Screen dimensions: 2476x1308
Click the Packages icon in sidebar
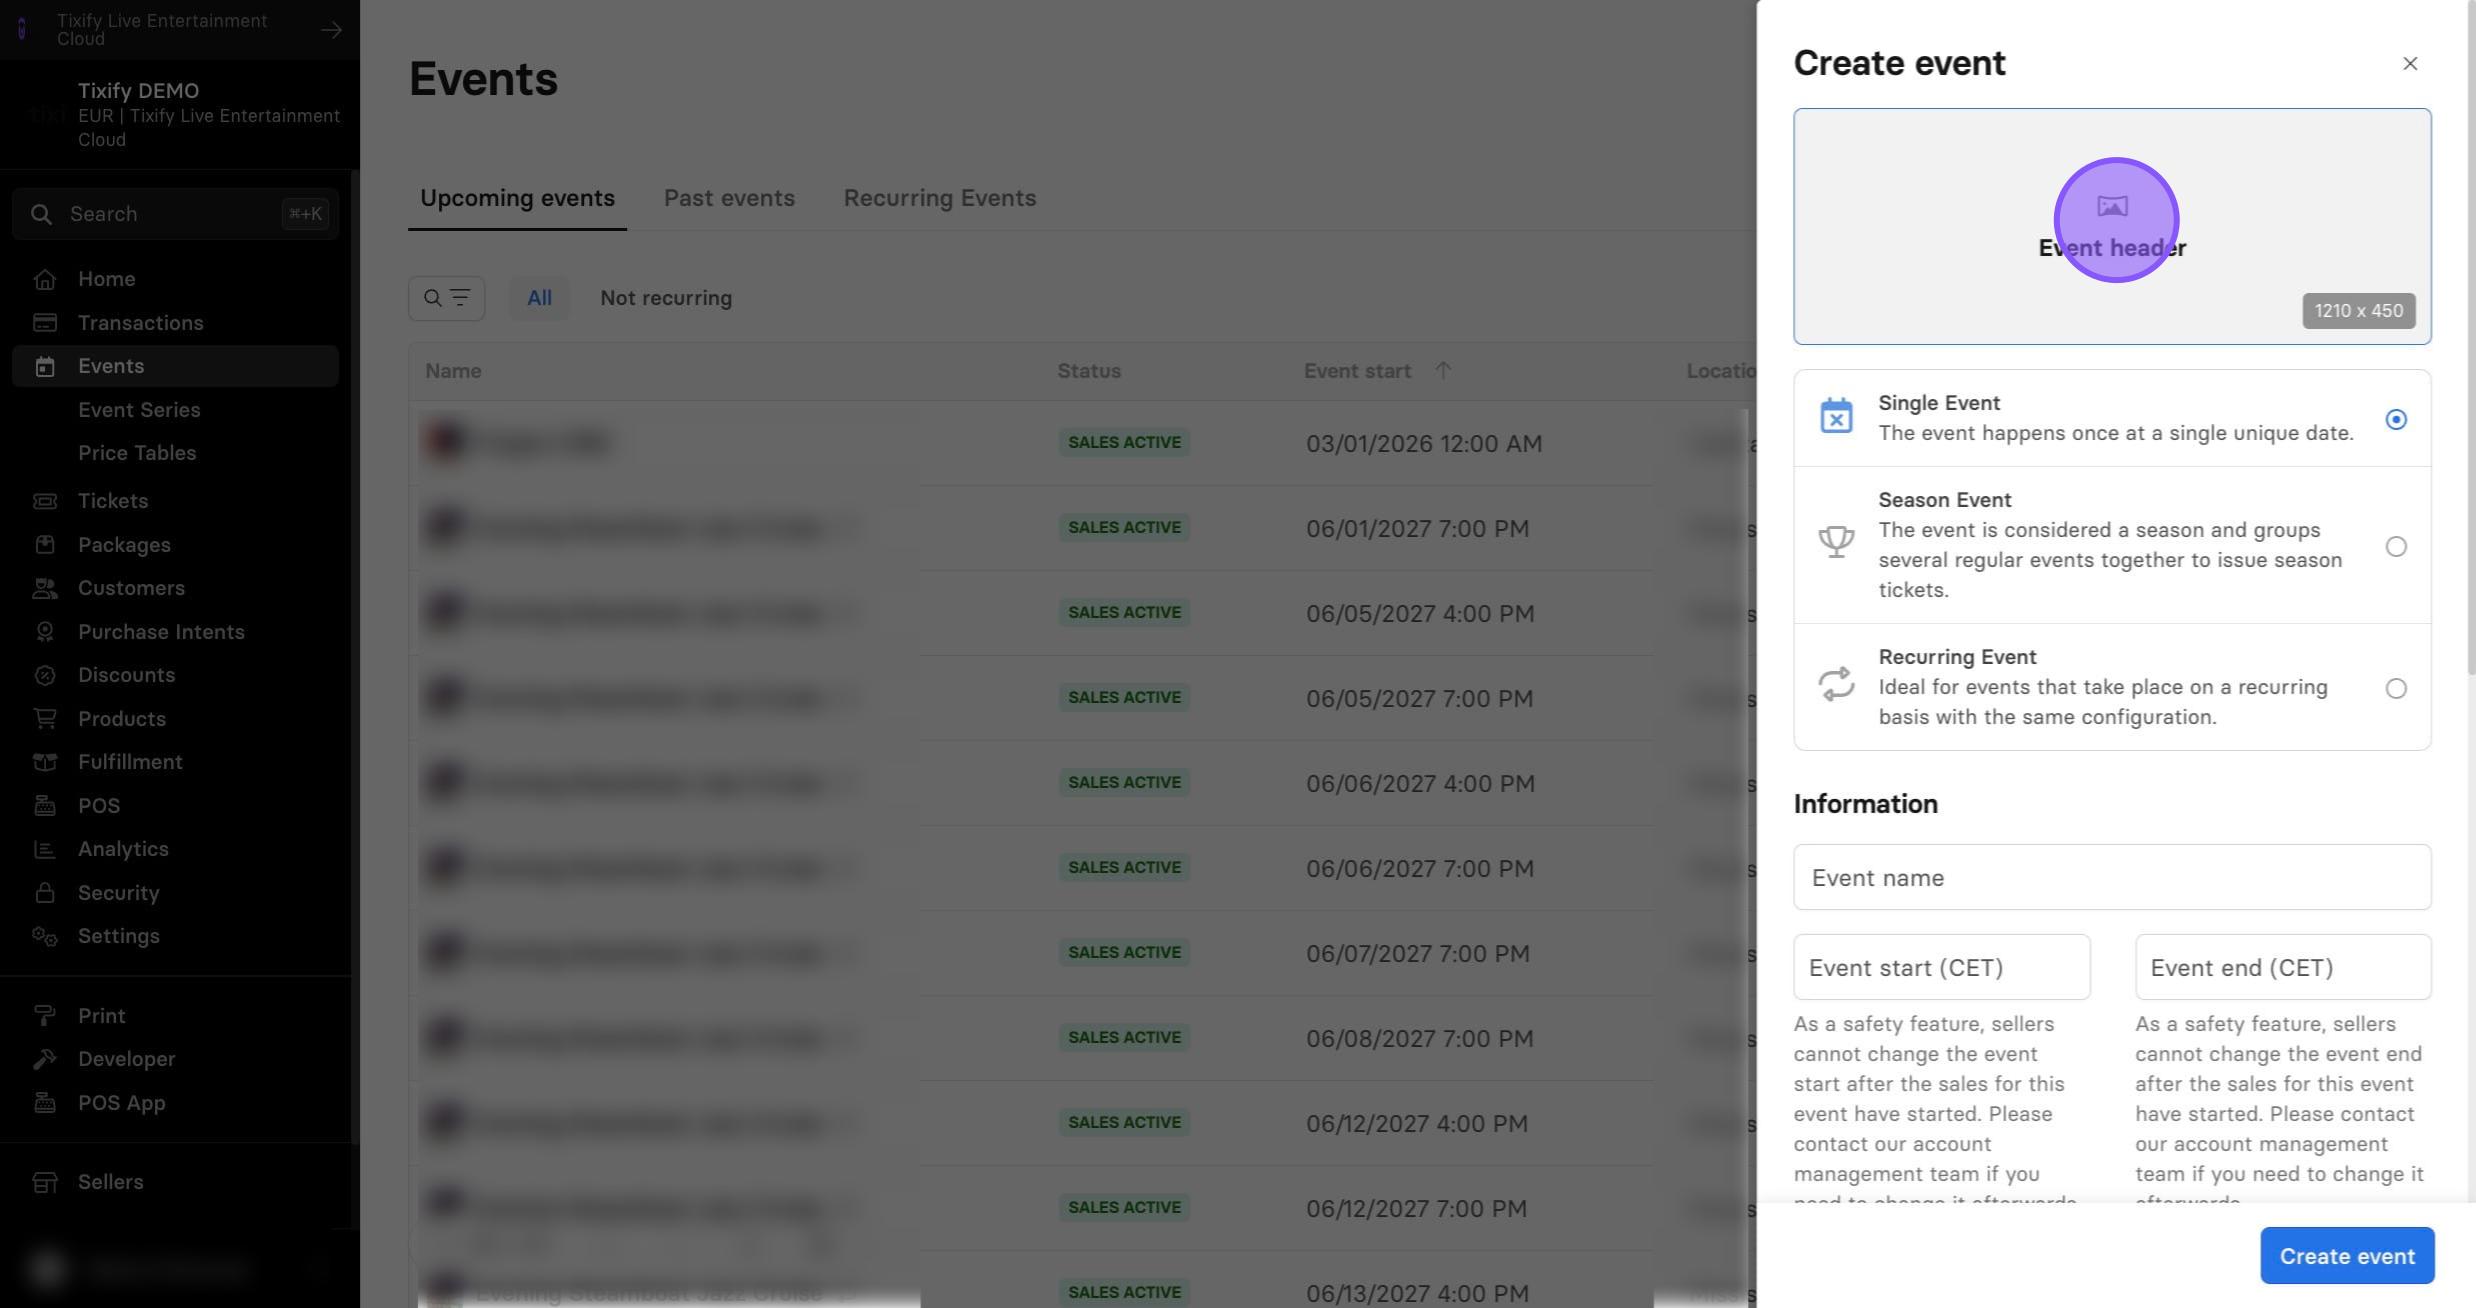pyautogui.click(x=44, y=545)
